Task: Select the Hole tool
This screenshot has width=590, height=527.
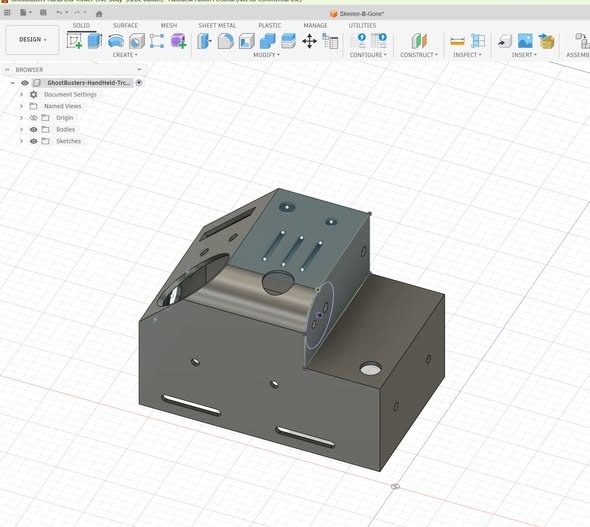Action: pyautogui.click(x=137, y=41)
